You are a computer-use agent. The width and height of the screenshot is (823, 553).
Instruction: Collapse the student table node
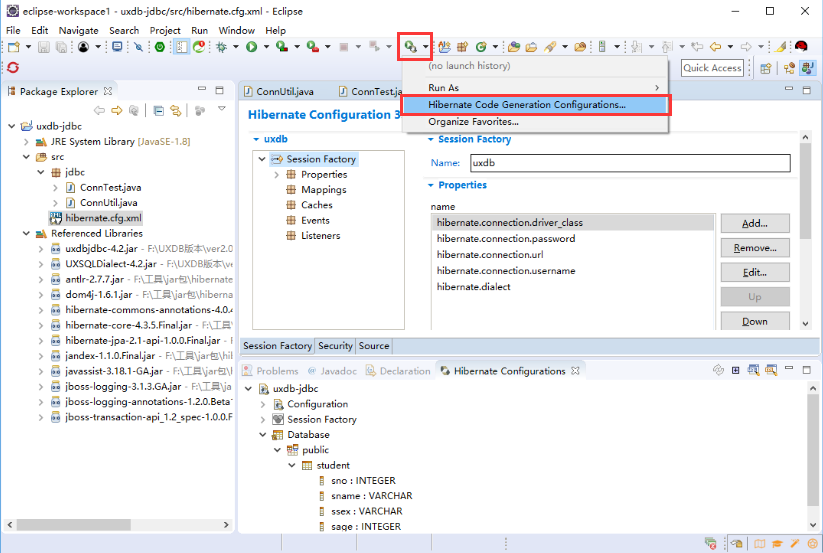pyautogui.click(x=293, y=465)
